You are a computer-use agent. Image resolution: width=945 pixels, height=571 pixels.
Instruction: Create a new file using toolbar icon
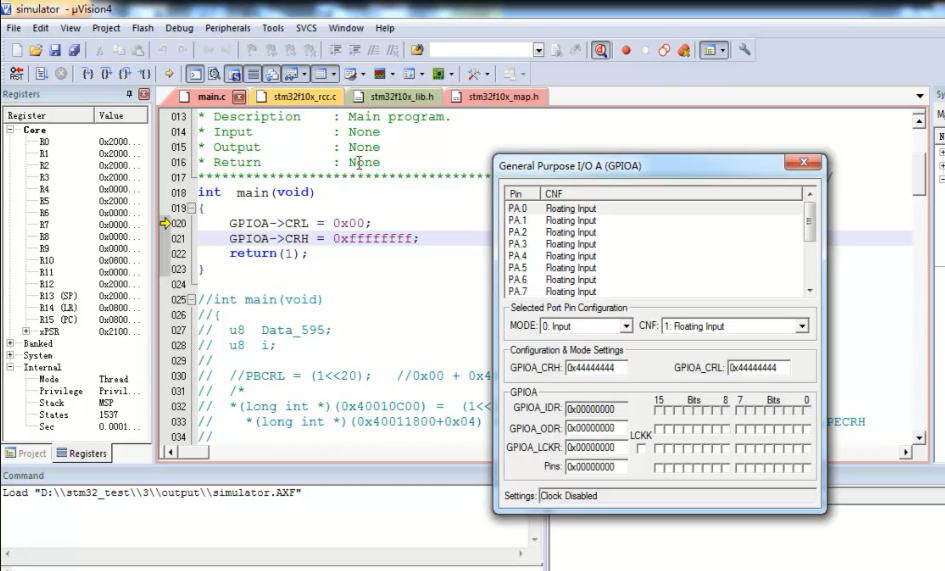(17, 50)
